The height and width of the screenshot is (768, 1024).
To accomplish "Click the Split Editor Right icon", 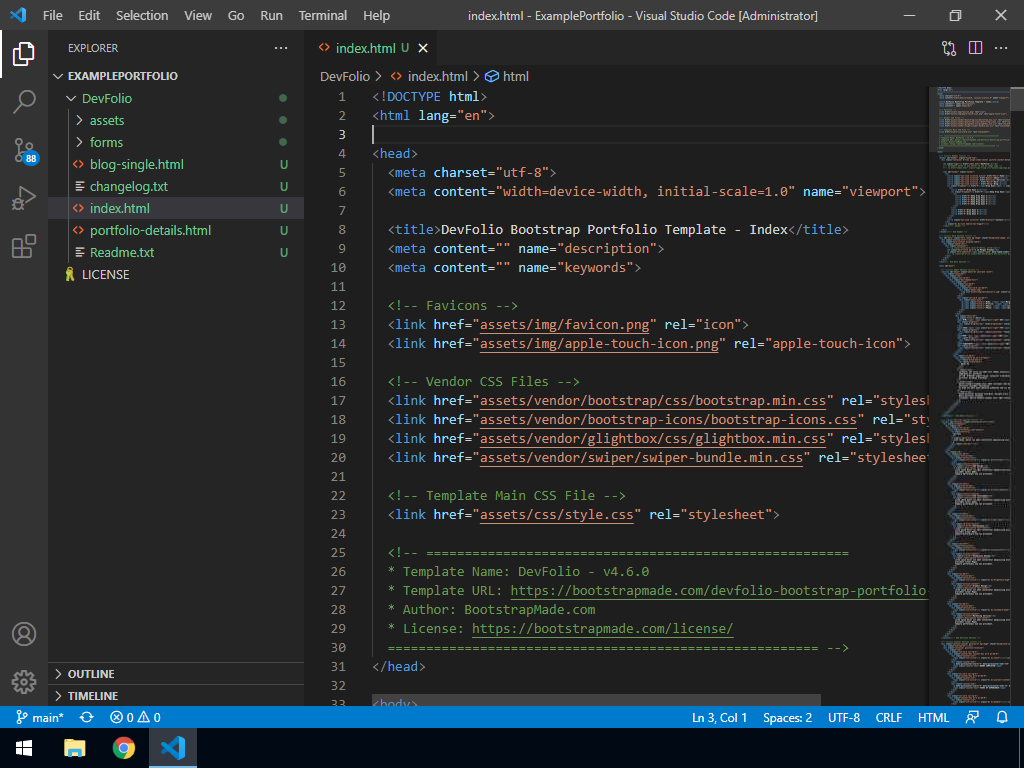I will point(975,48).
